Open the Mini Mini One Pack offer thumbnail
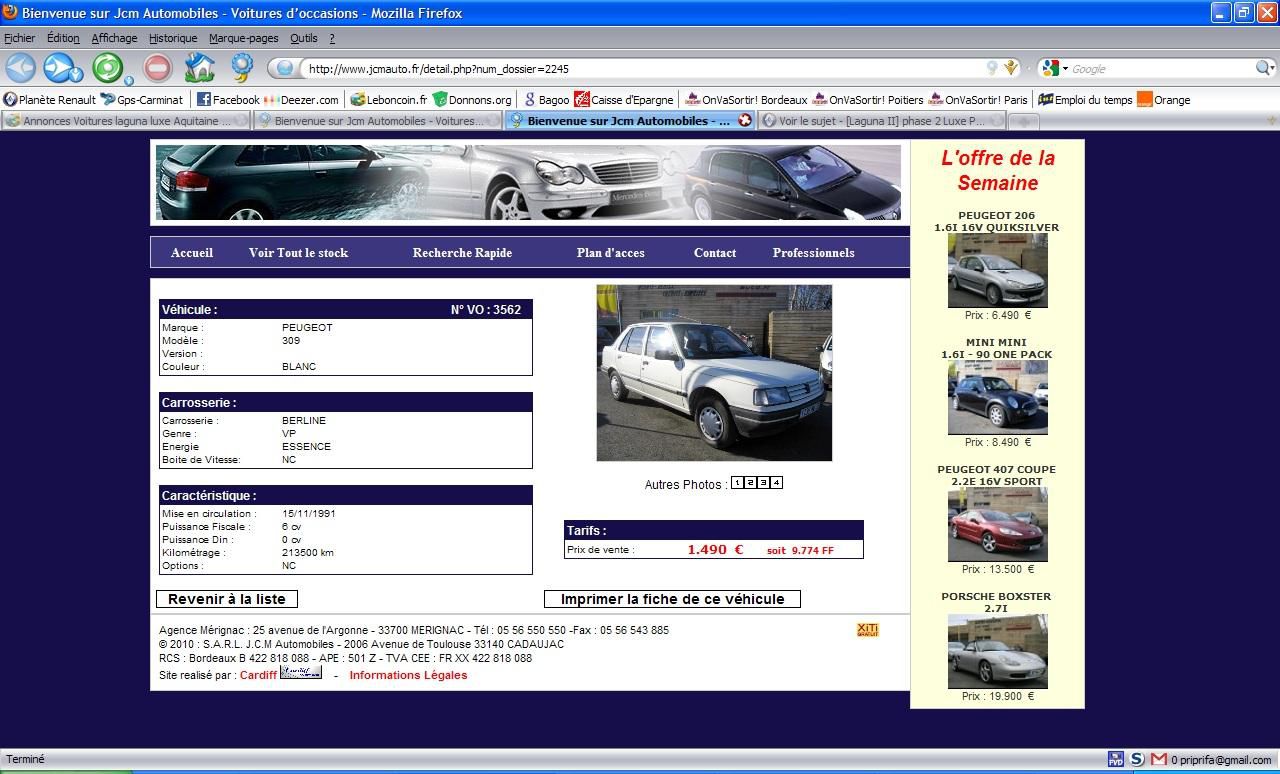This screenshot has height=774, width=1280. (x=997, y=398)
